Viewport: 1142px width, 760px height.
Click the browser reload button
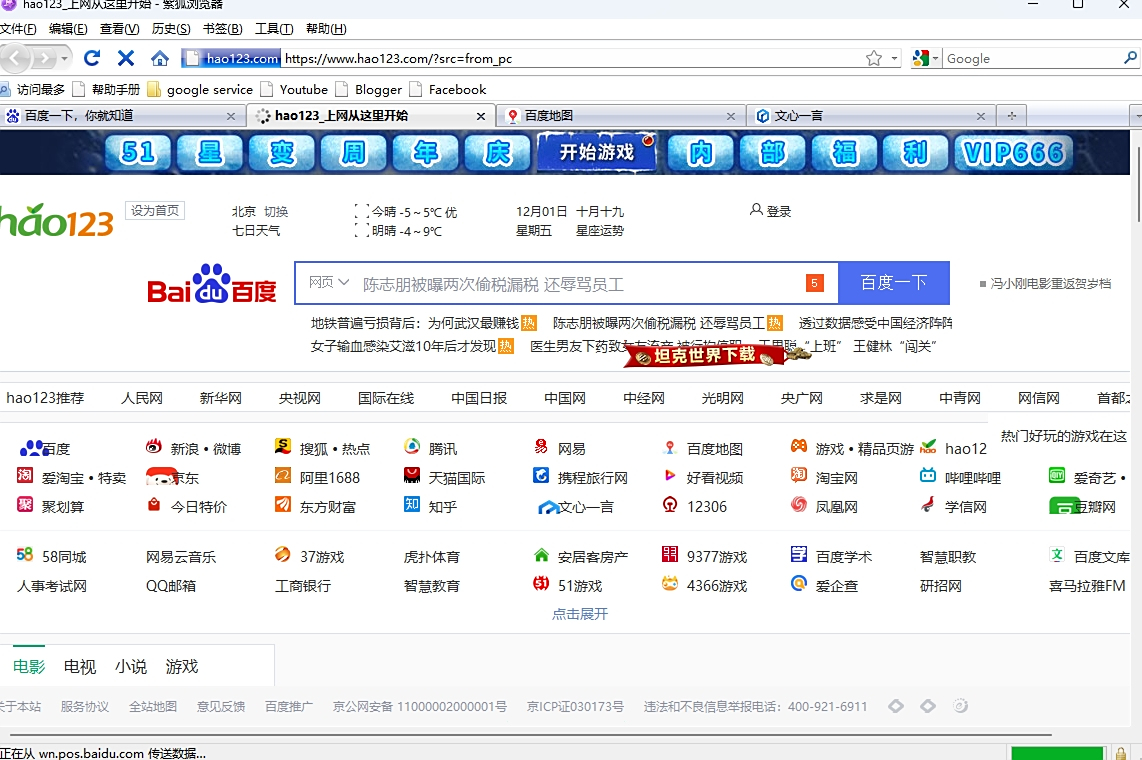click(92, 58)
